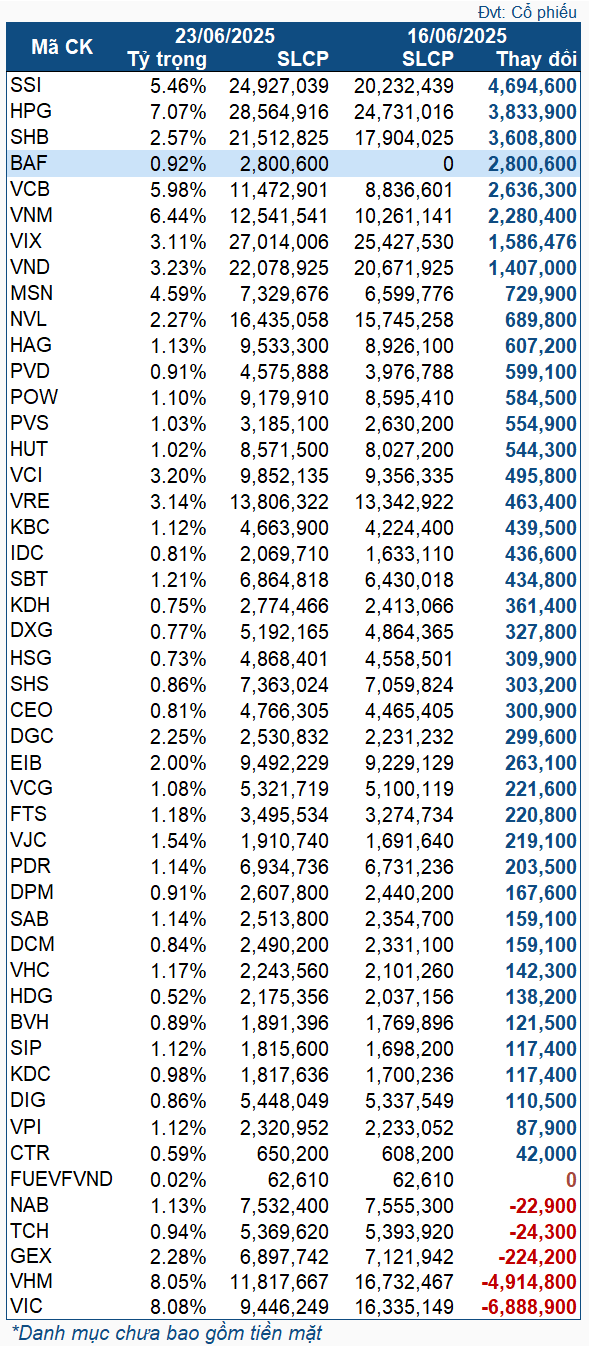Viewport: 589px width, 1346px height.
Task: Click the Tỷ trọng column header
Action: tap(168, 58)
